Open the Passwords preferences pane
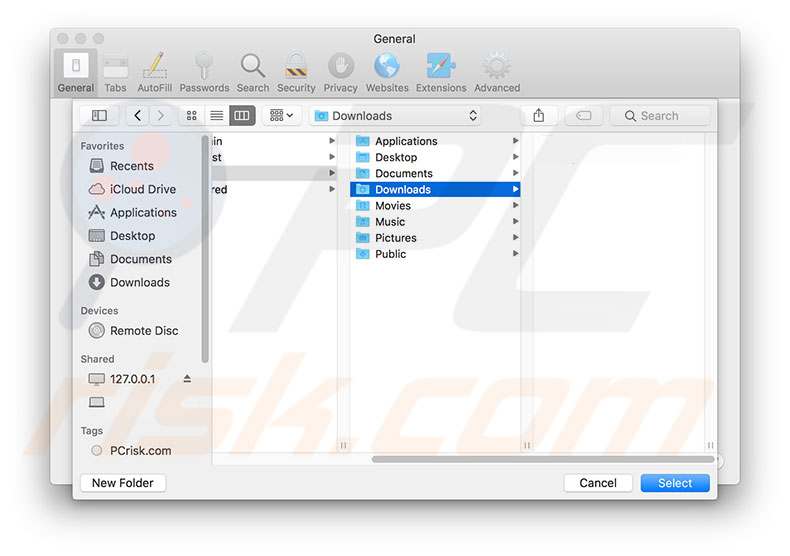 [x=204, y=73]
